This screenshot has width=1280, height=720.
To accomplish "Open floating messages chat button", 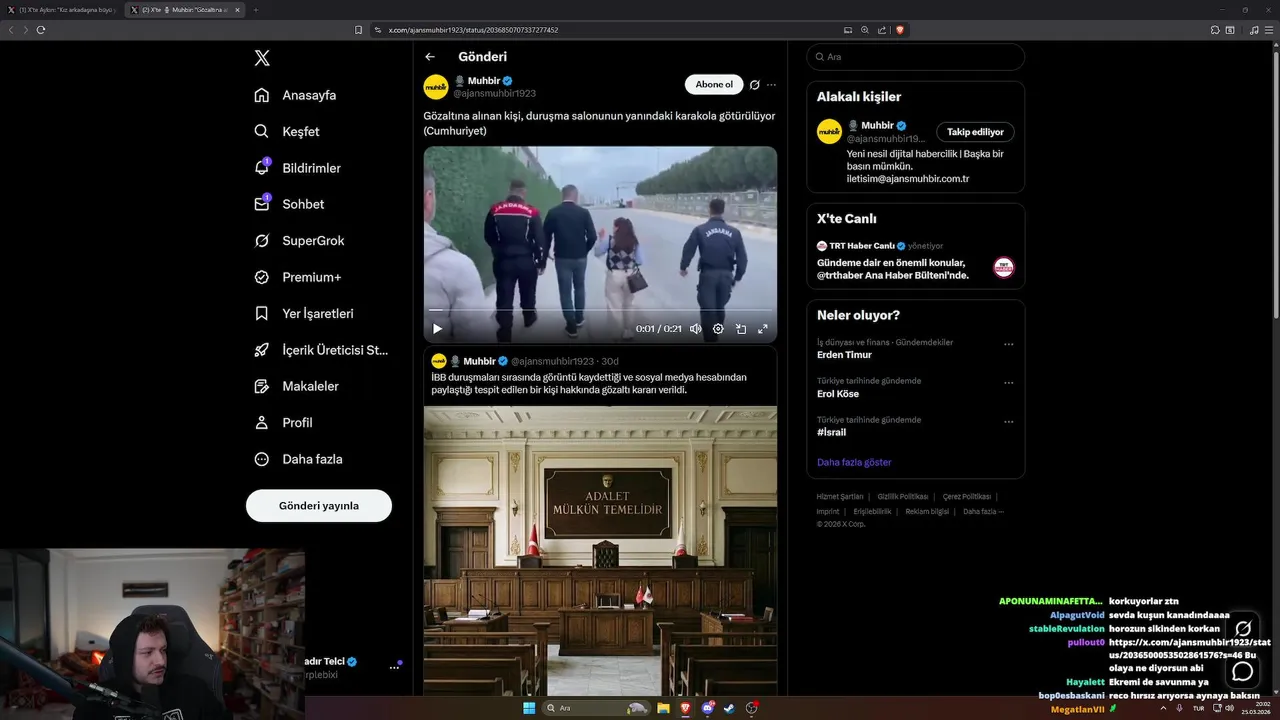I will [x=1243, y=670].
